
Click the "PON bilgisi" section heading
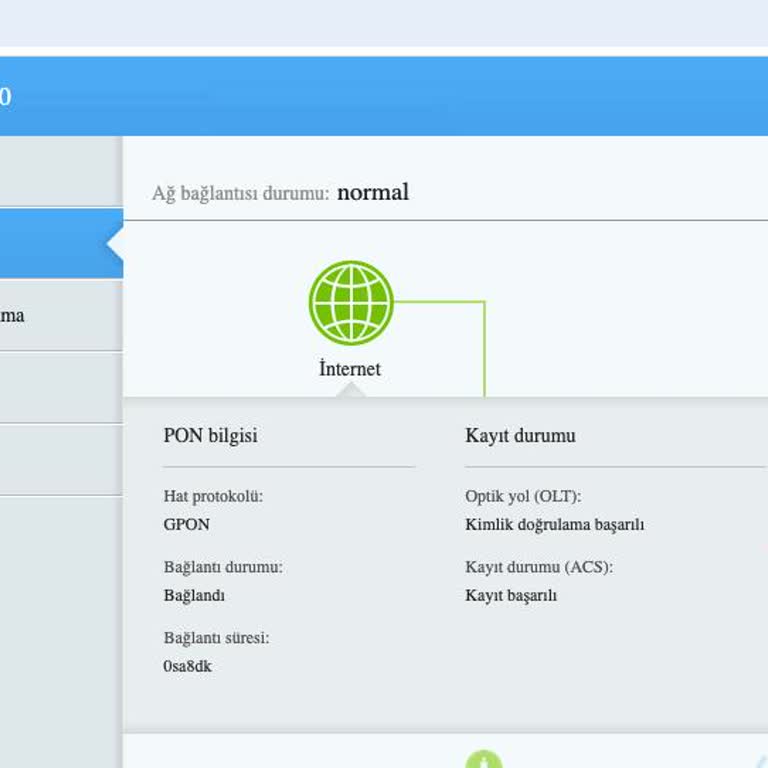[x=210, y=436]
